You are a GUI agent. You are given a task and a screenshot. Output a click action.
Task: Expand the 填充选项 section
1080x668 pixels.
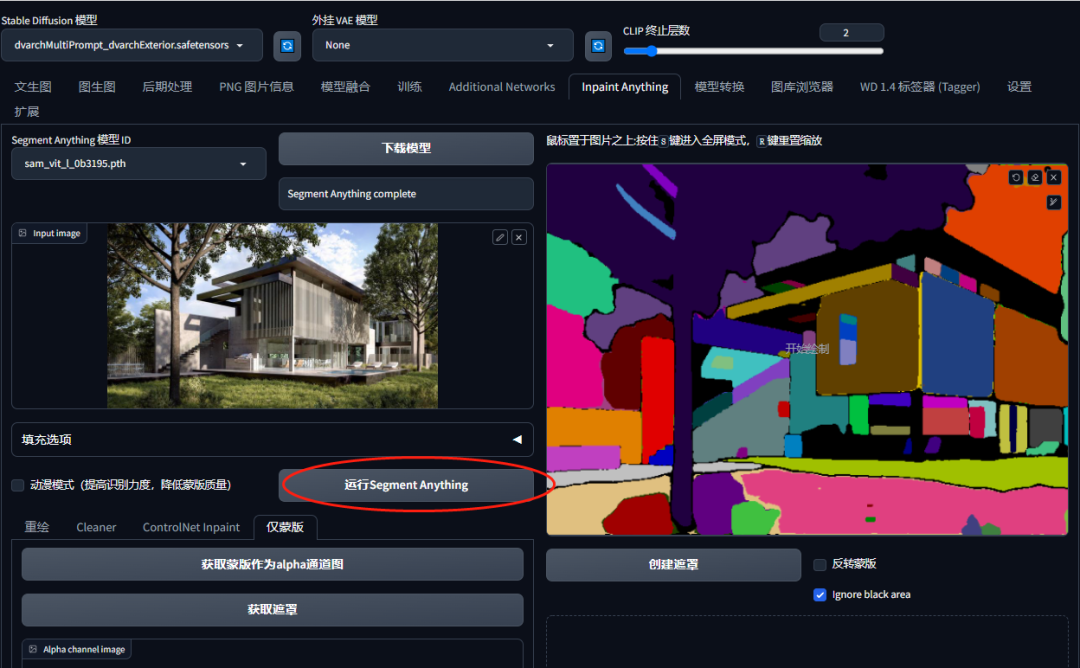tap(272, 439)
